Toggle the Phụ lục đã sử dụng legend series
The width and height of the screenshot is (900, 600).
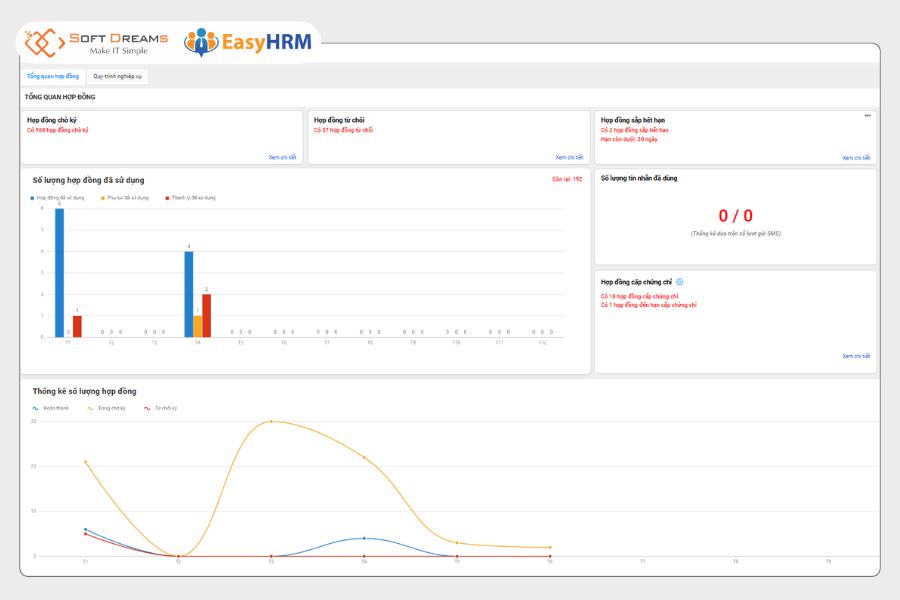tap(125, 198)
